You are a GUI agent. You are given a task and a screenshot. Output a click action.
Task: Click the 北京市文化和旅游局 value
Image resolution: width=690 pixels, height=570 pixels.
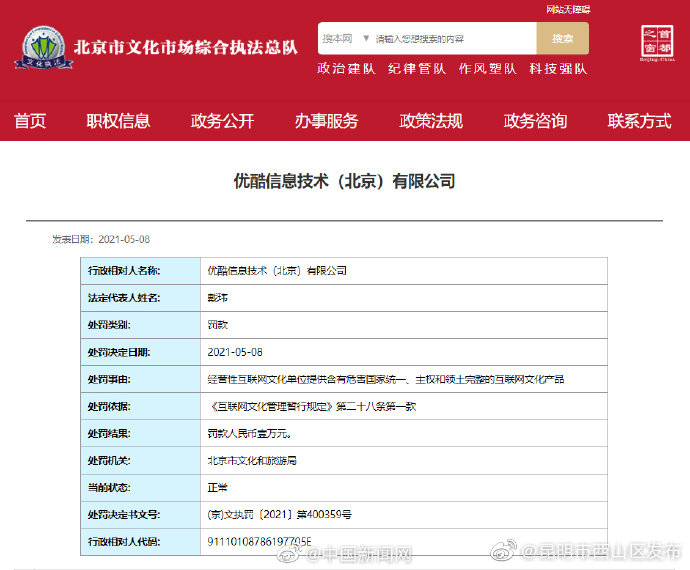pos(252,460)
